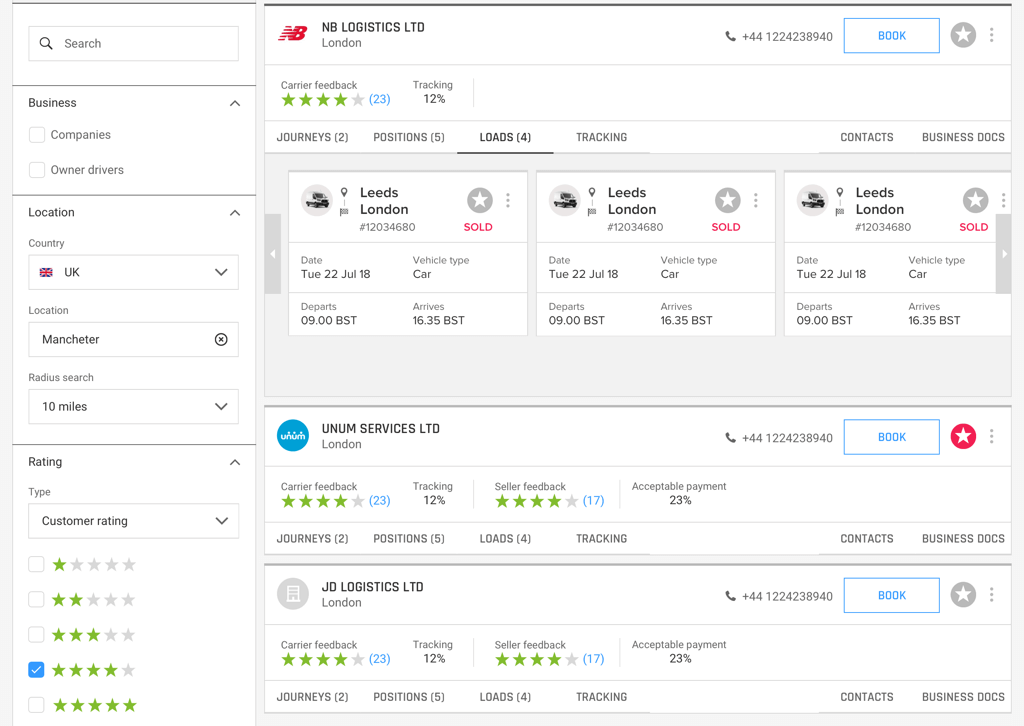Click second load card van thumbnail

(565, 200)
